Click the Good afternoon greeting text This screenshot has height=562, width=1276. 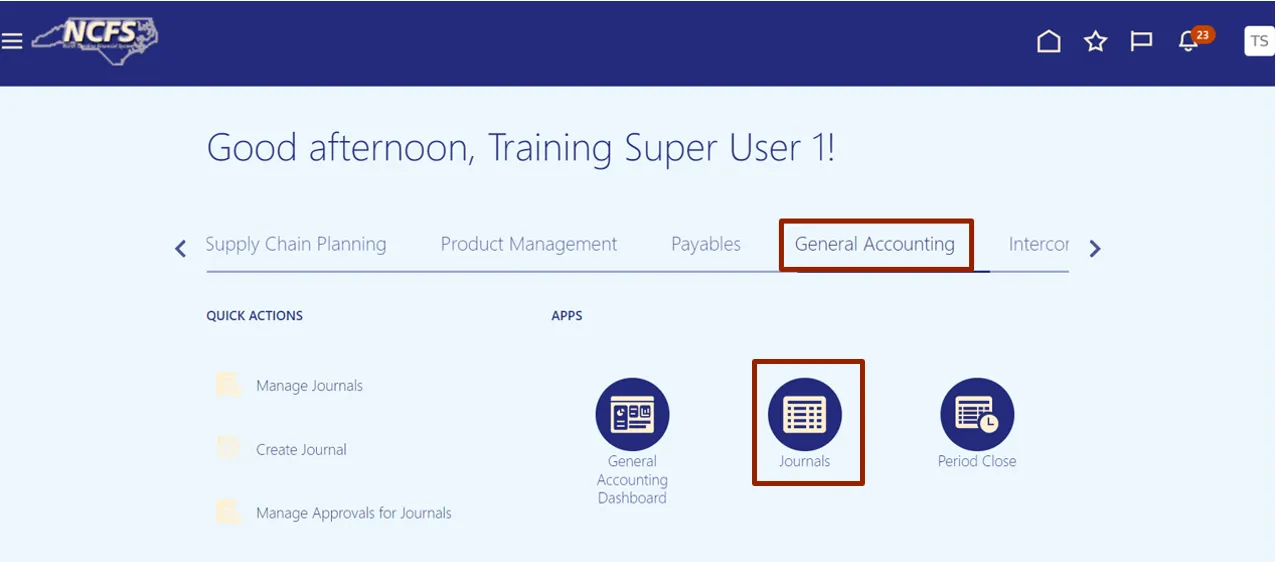520,148
